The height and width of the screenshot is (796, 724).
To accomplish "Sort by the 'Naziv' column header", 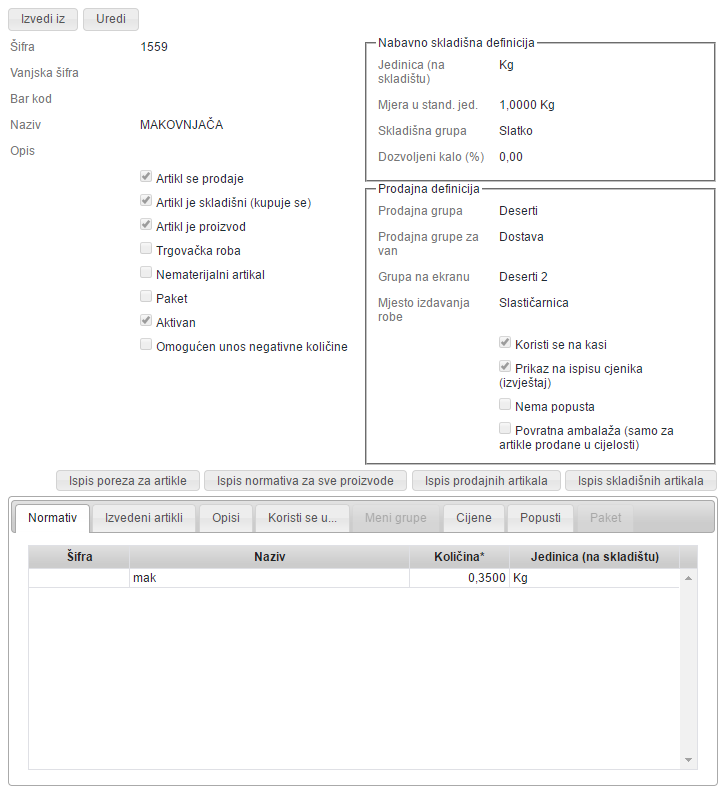I will coord(270,557).
